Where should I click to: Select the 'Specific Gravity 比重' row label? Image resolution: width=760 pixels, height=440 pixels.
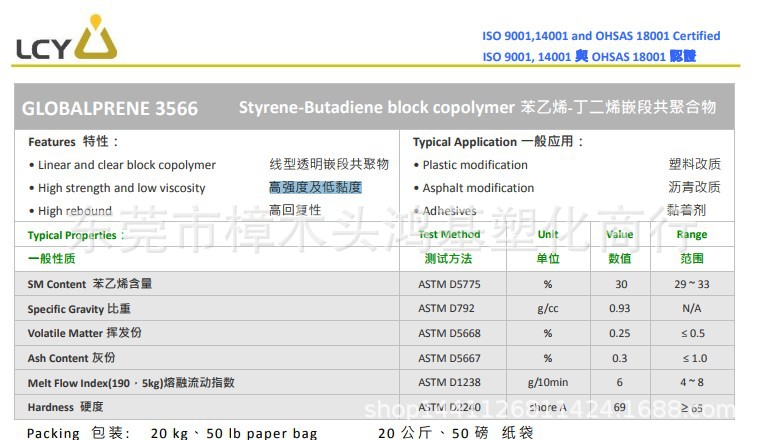(79, 309)
